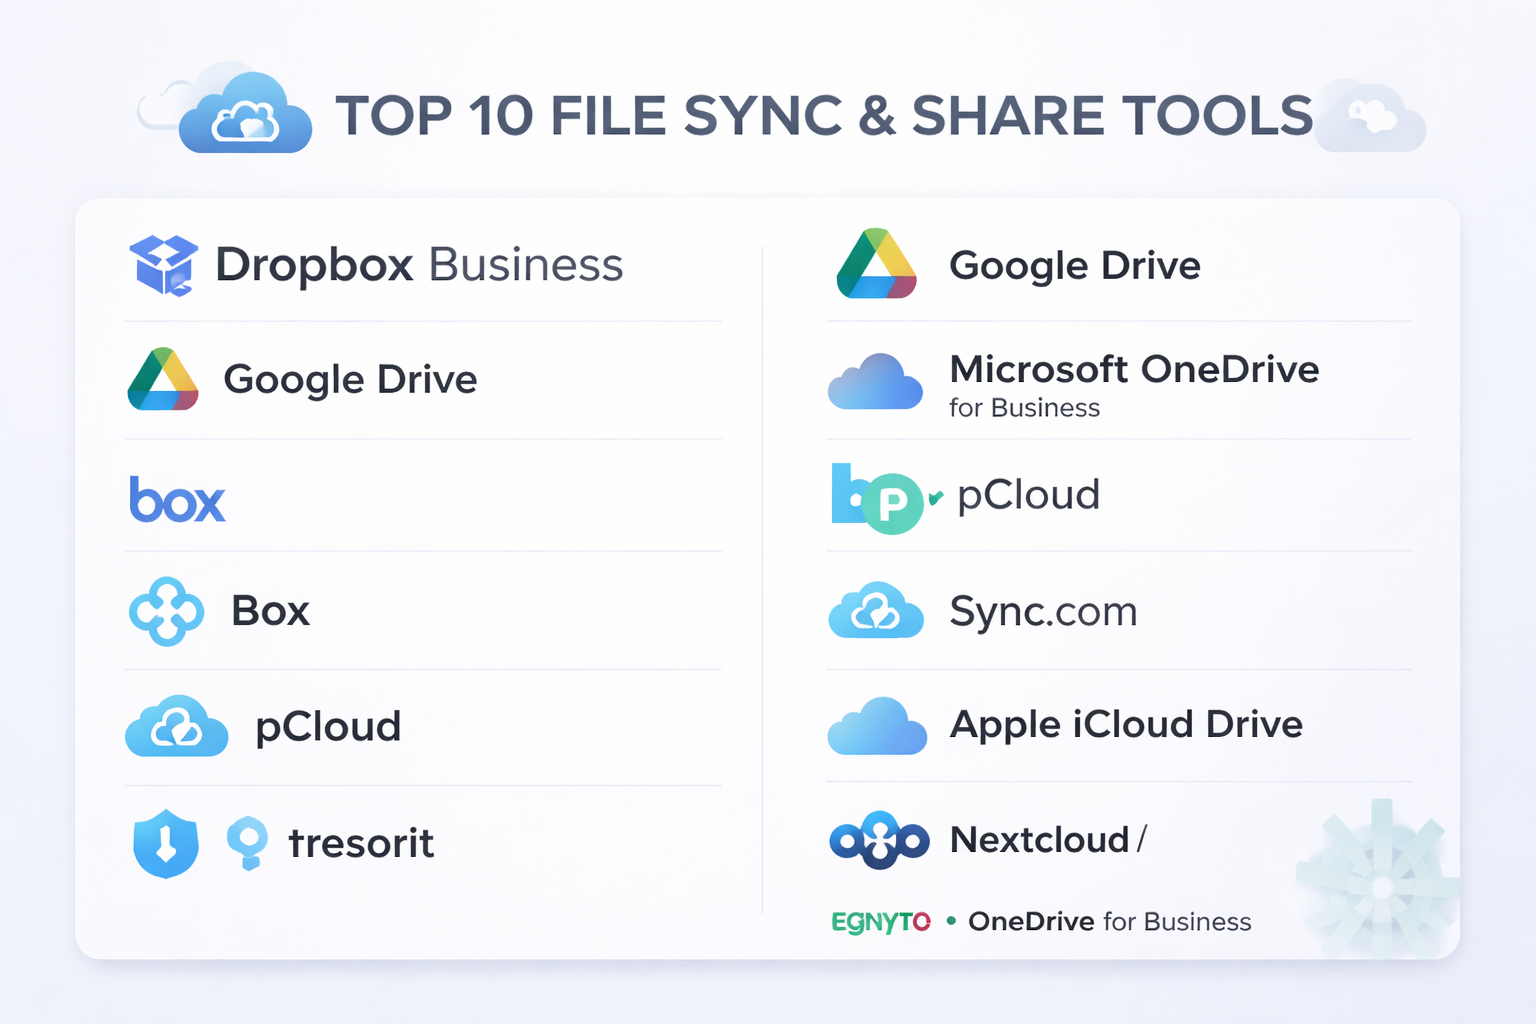Click the 'tresorit' label

pyautogui.click(x=361, y=843)
